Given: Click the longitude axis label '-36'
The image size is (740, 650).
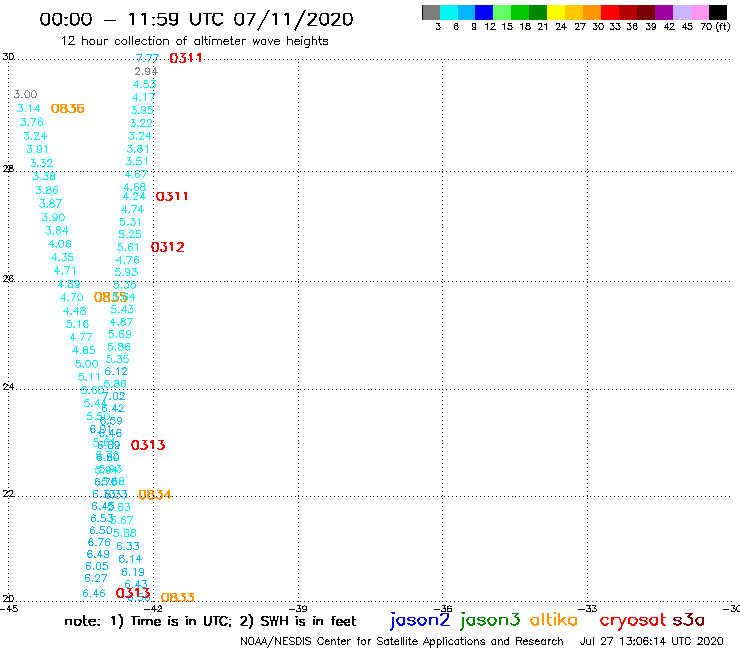Looking at the screenshot, I should pyautogui.click(x=443, y=609).
